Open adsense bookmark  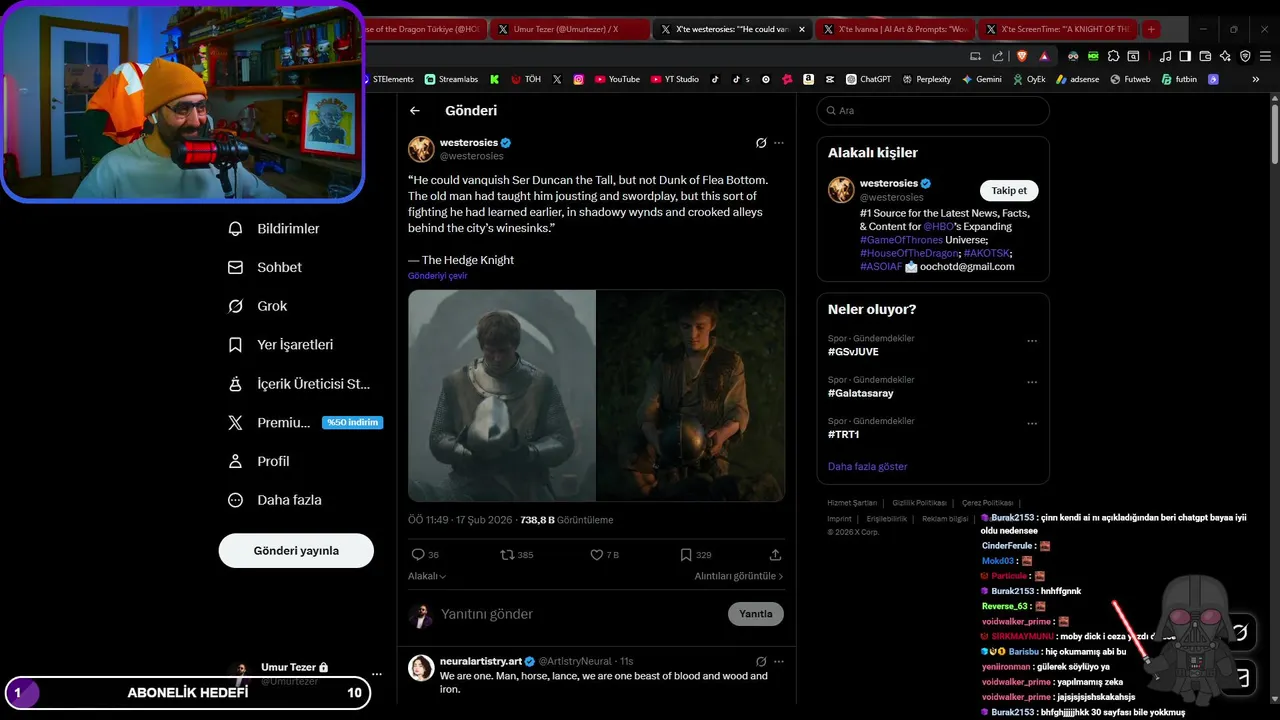point(1078,79)
